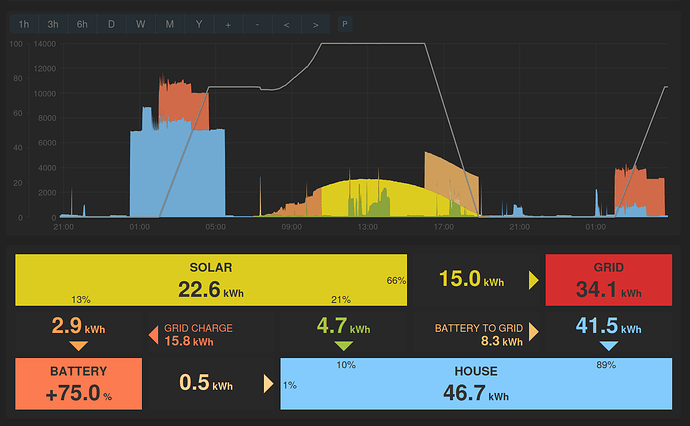Viewport: 690px width, 426px height.
Task: Select the red GRID 34.1 kWh box
Action: (609, 280)
